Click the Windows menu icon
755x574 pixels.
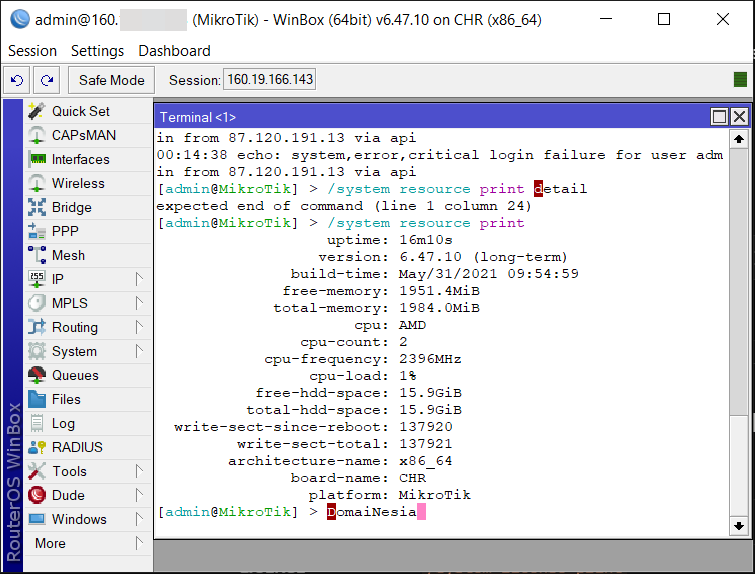[x=37, y=519]
